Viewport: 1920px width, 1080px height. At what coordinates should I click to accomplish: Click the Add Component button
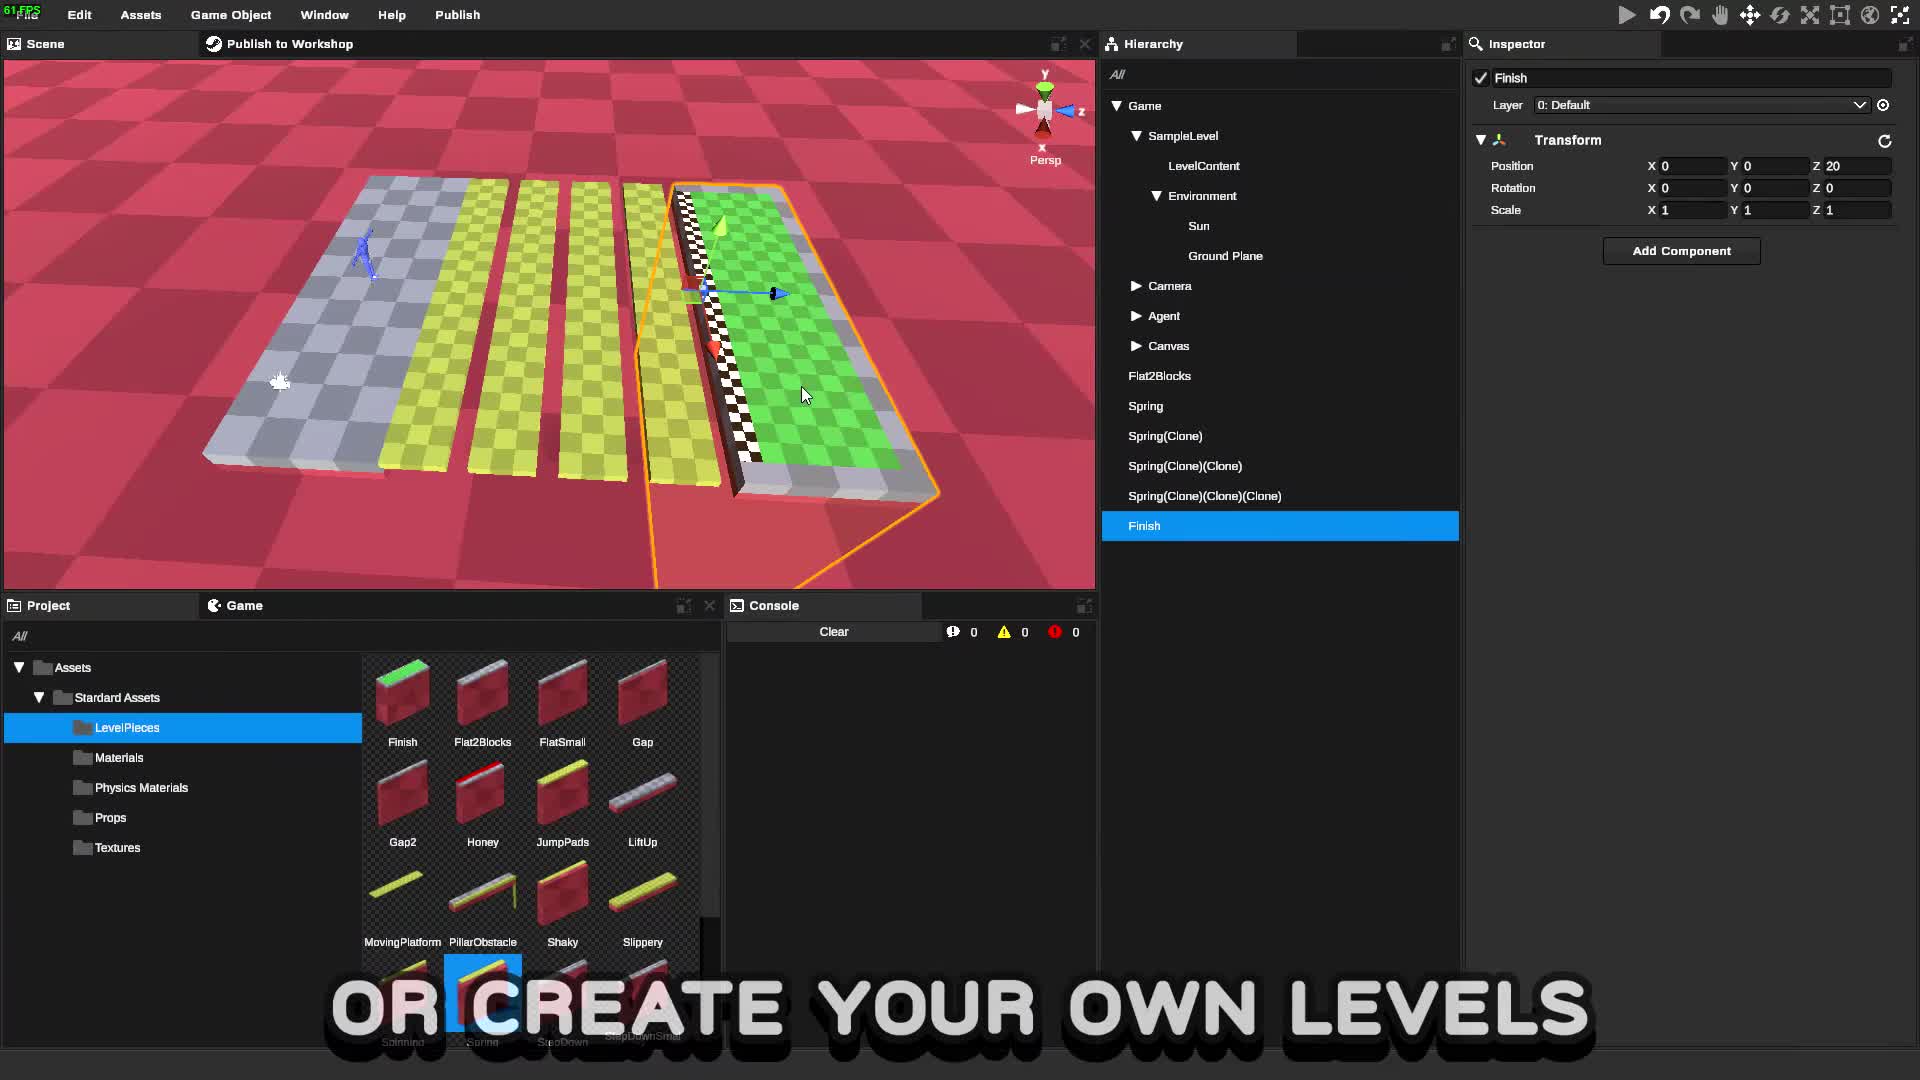[1681, 251]
